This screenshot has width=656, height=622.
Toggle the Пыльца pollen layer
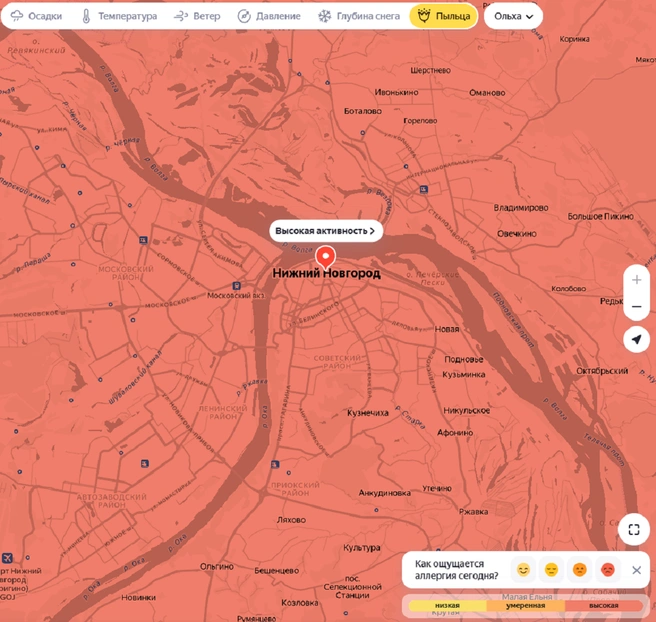443,16
